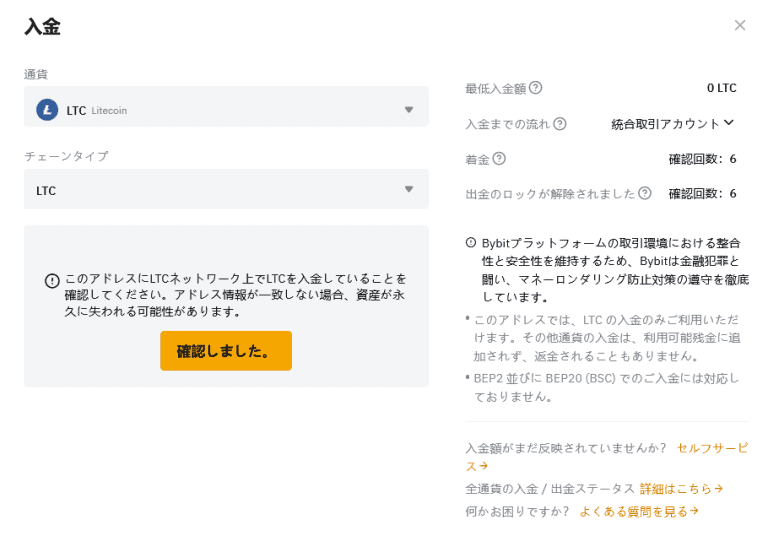This screenshot has width=768, height=536.
Task: Click the Litecoin logo icon
Action: pos(47,110)
